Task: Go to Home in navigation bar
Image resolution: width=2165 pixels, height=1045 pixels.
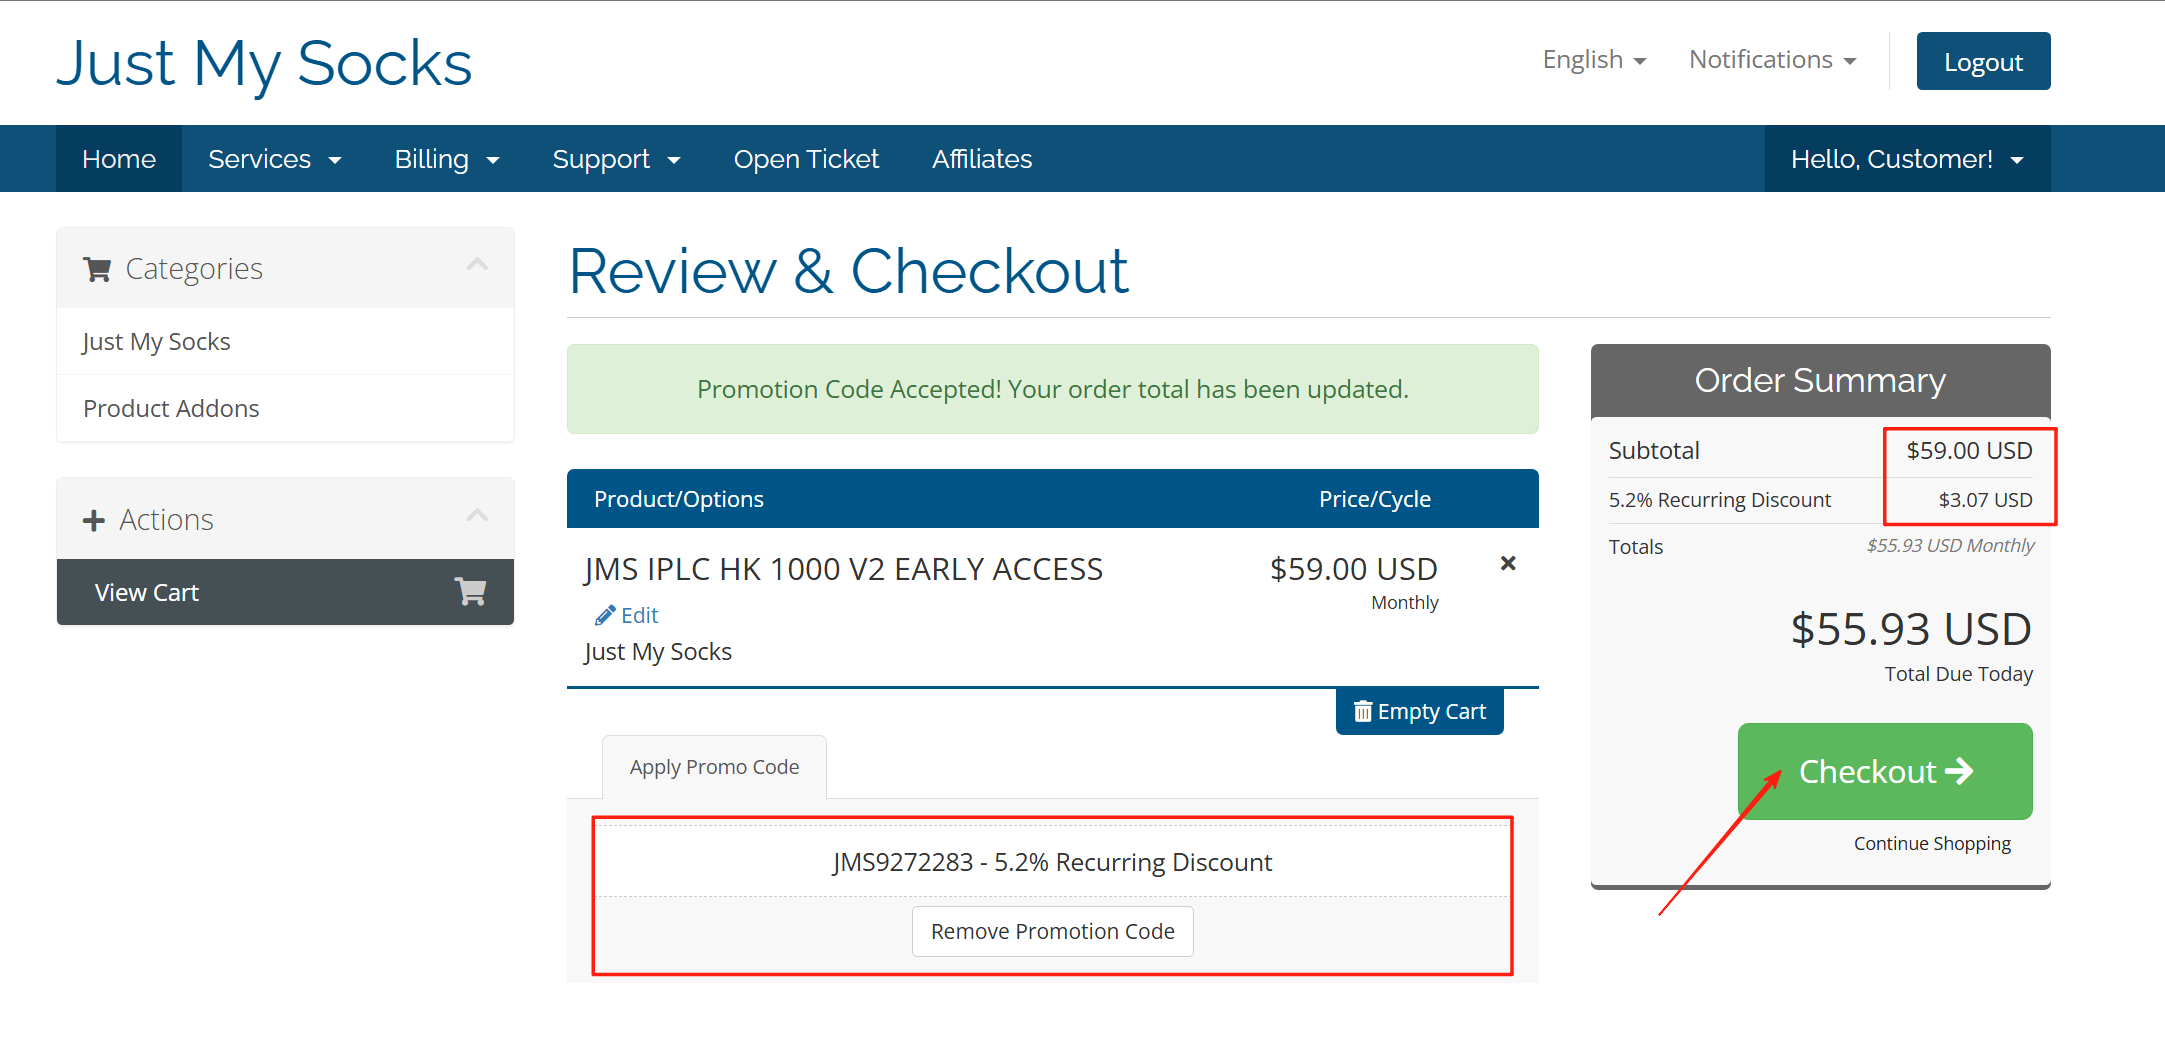Action: [x=119, y=159]
